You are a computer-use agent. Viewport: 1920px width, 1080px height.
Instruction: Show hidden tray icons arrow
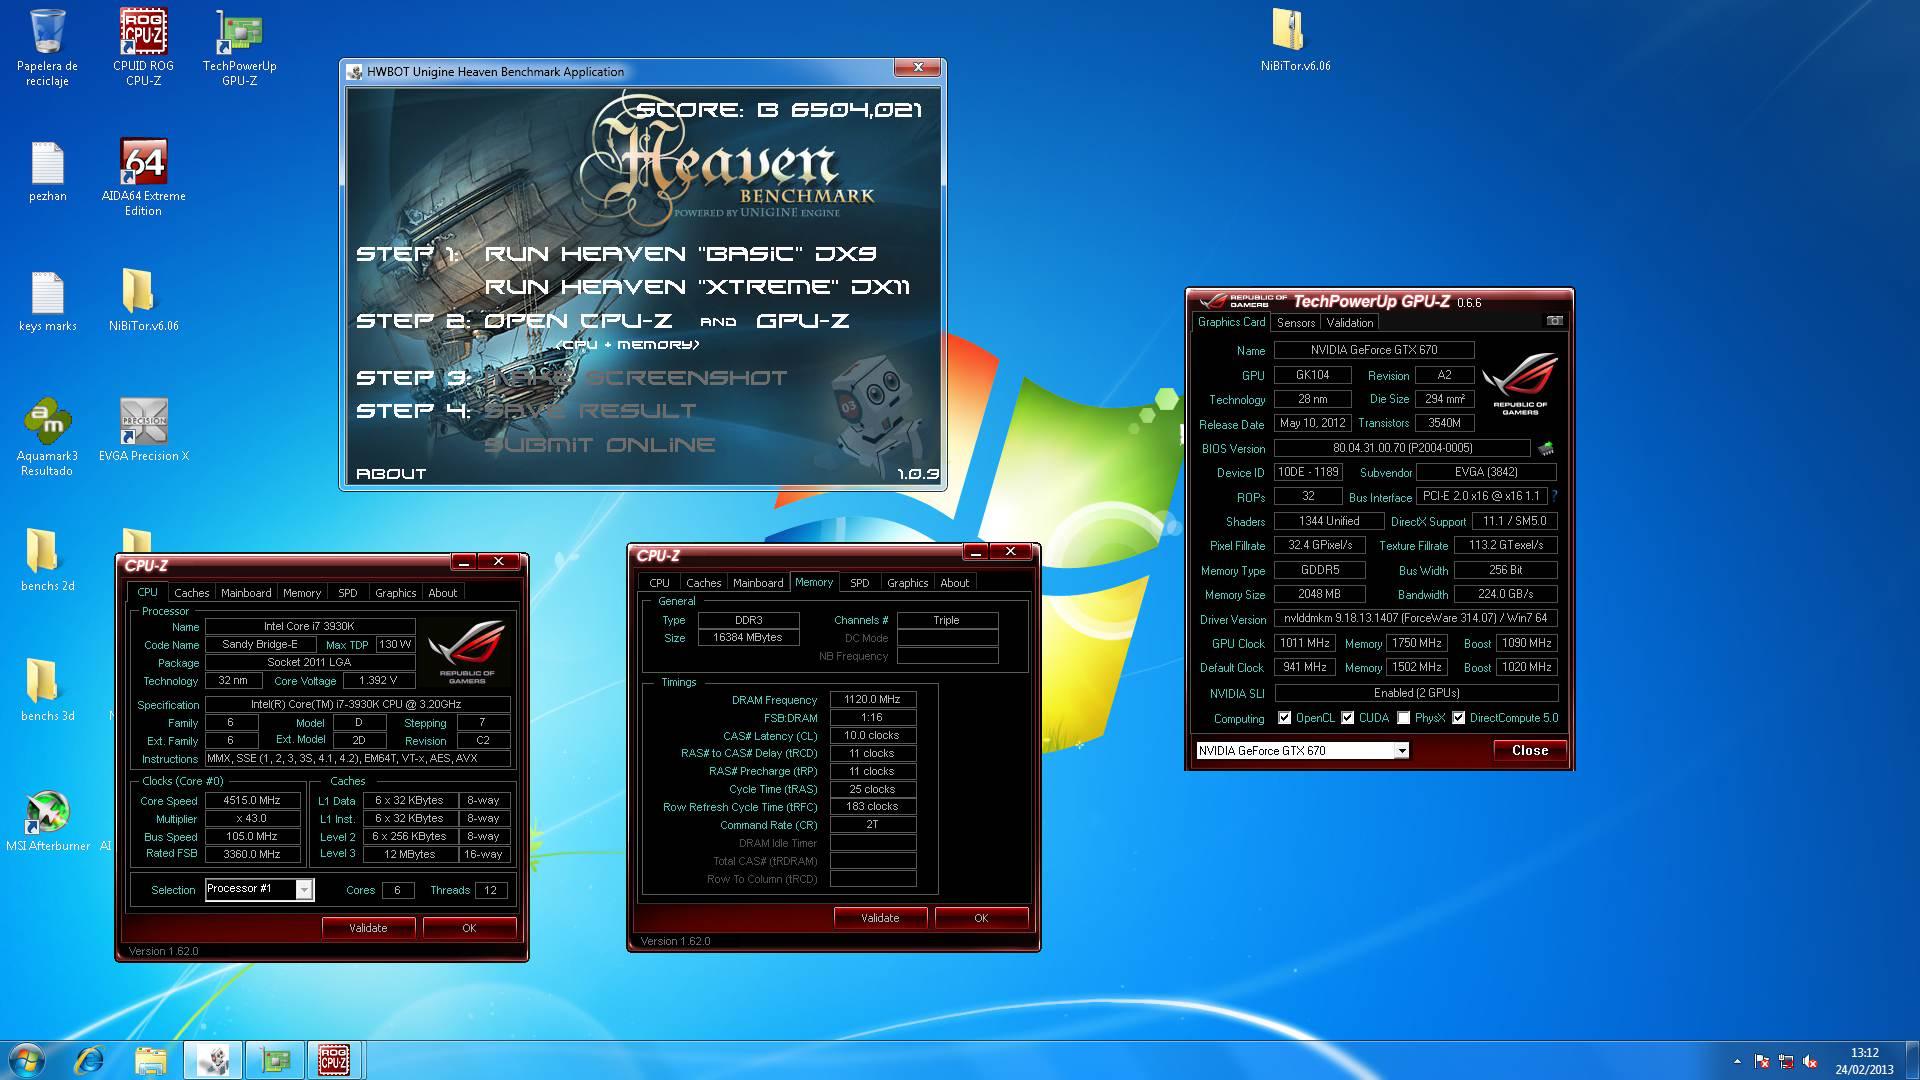[1737, 1062]
